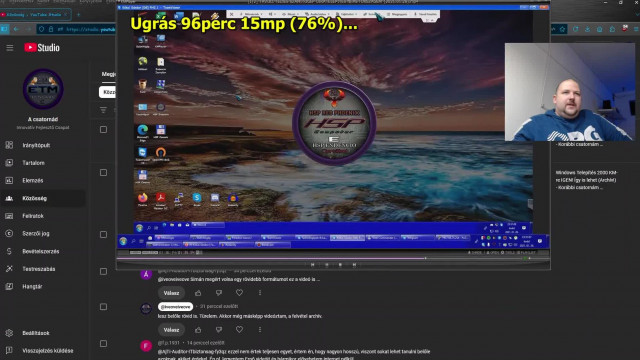This screenshot has width=640, height=360.
Task: Open the Adobe Reader icon on remote desktop
Action: [160, 200]
